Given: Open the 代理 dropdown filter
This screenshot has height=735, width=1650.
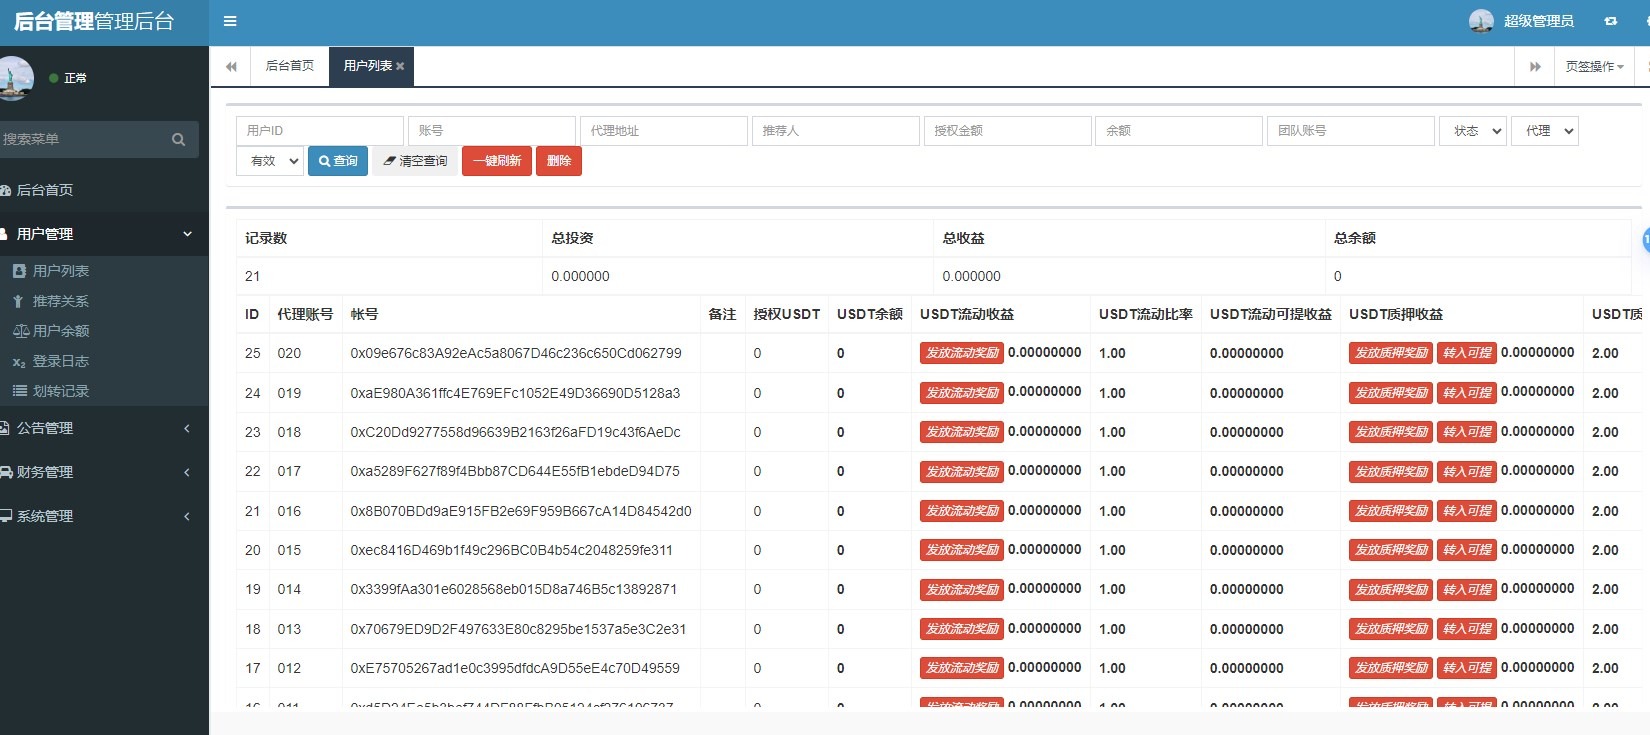Looking at the screenshot, I should [x=1544, y=131].
